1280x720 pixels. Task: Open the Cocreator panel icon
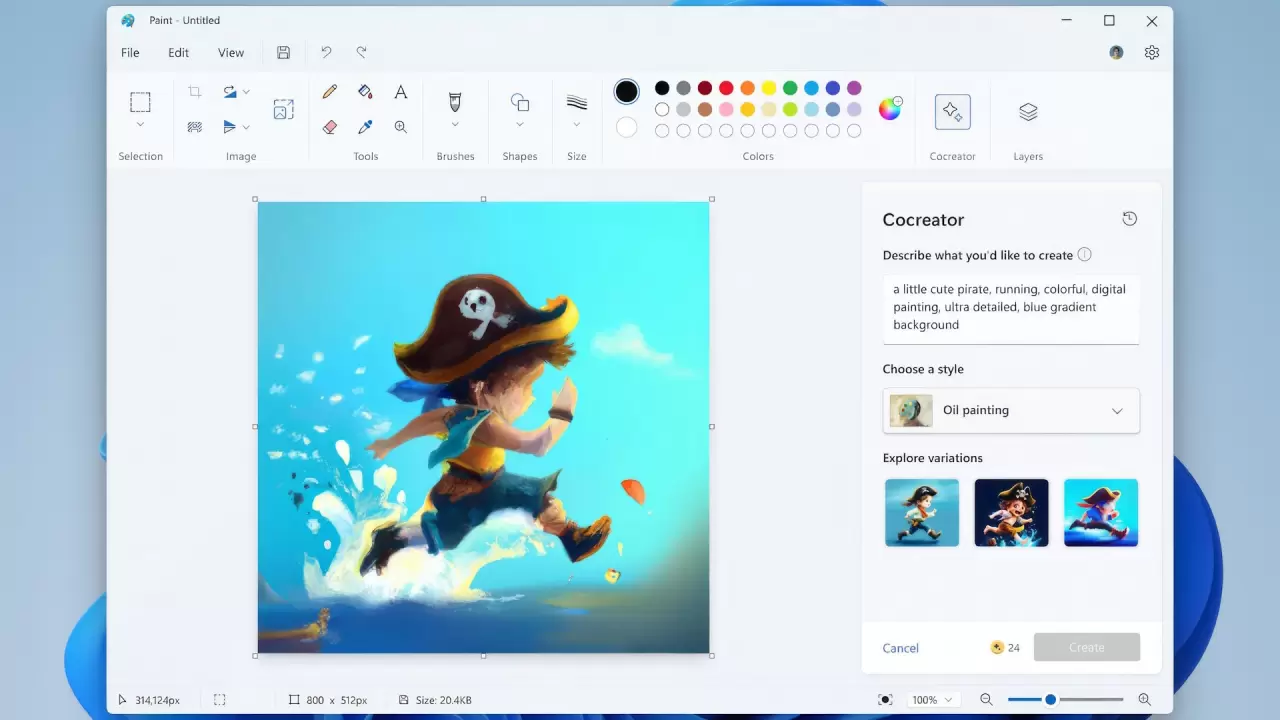(x=952, y=112)
